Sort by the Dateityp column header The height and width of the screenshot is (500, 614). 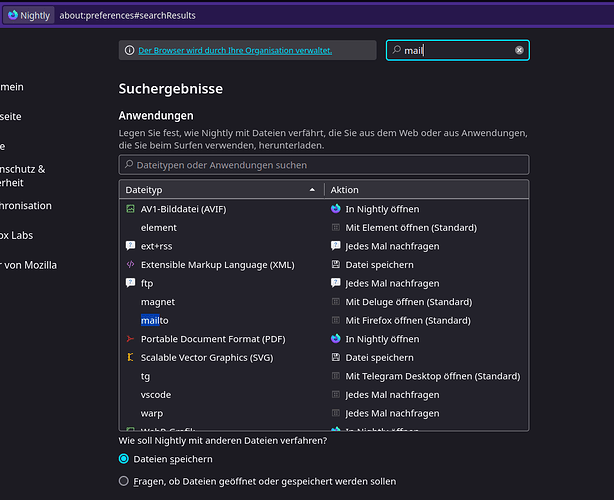[x=222, y=190]
